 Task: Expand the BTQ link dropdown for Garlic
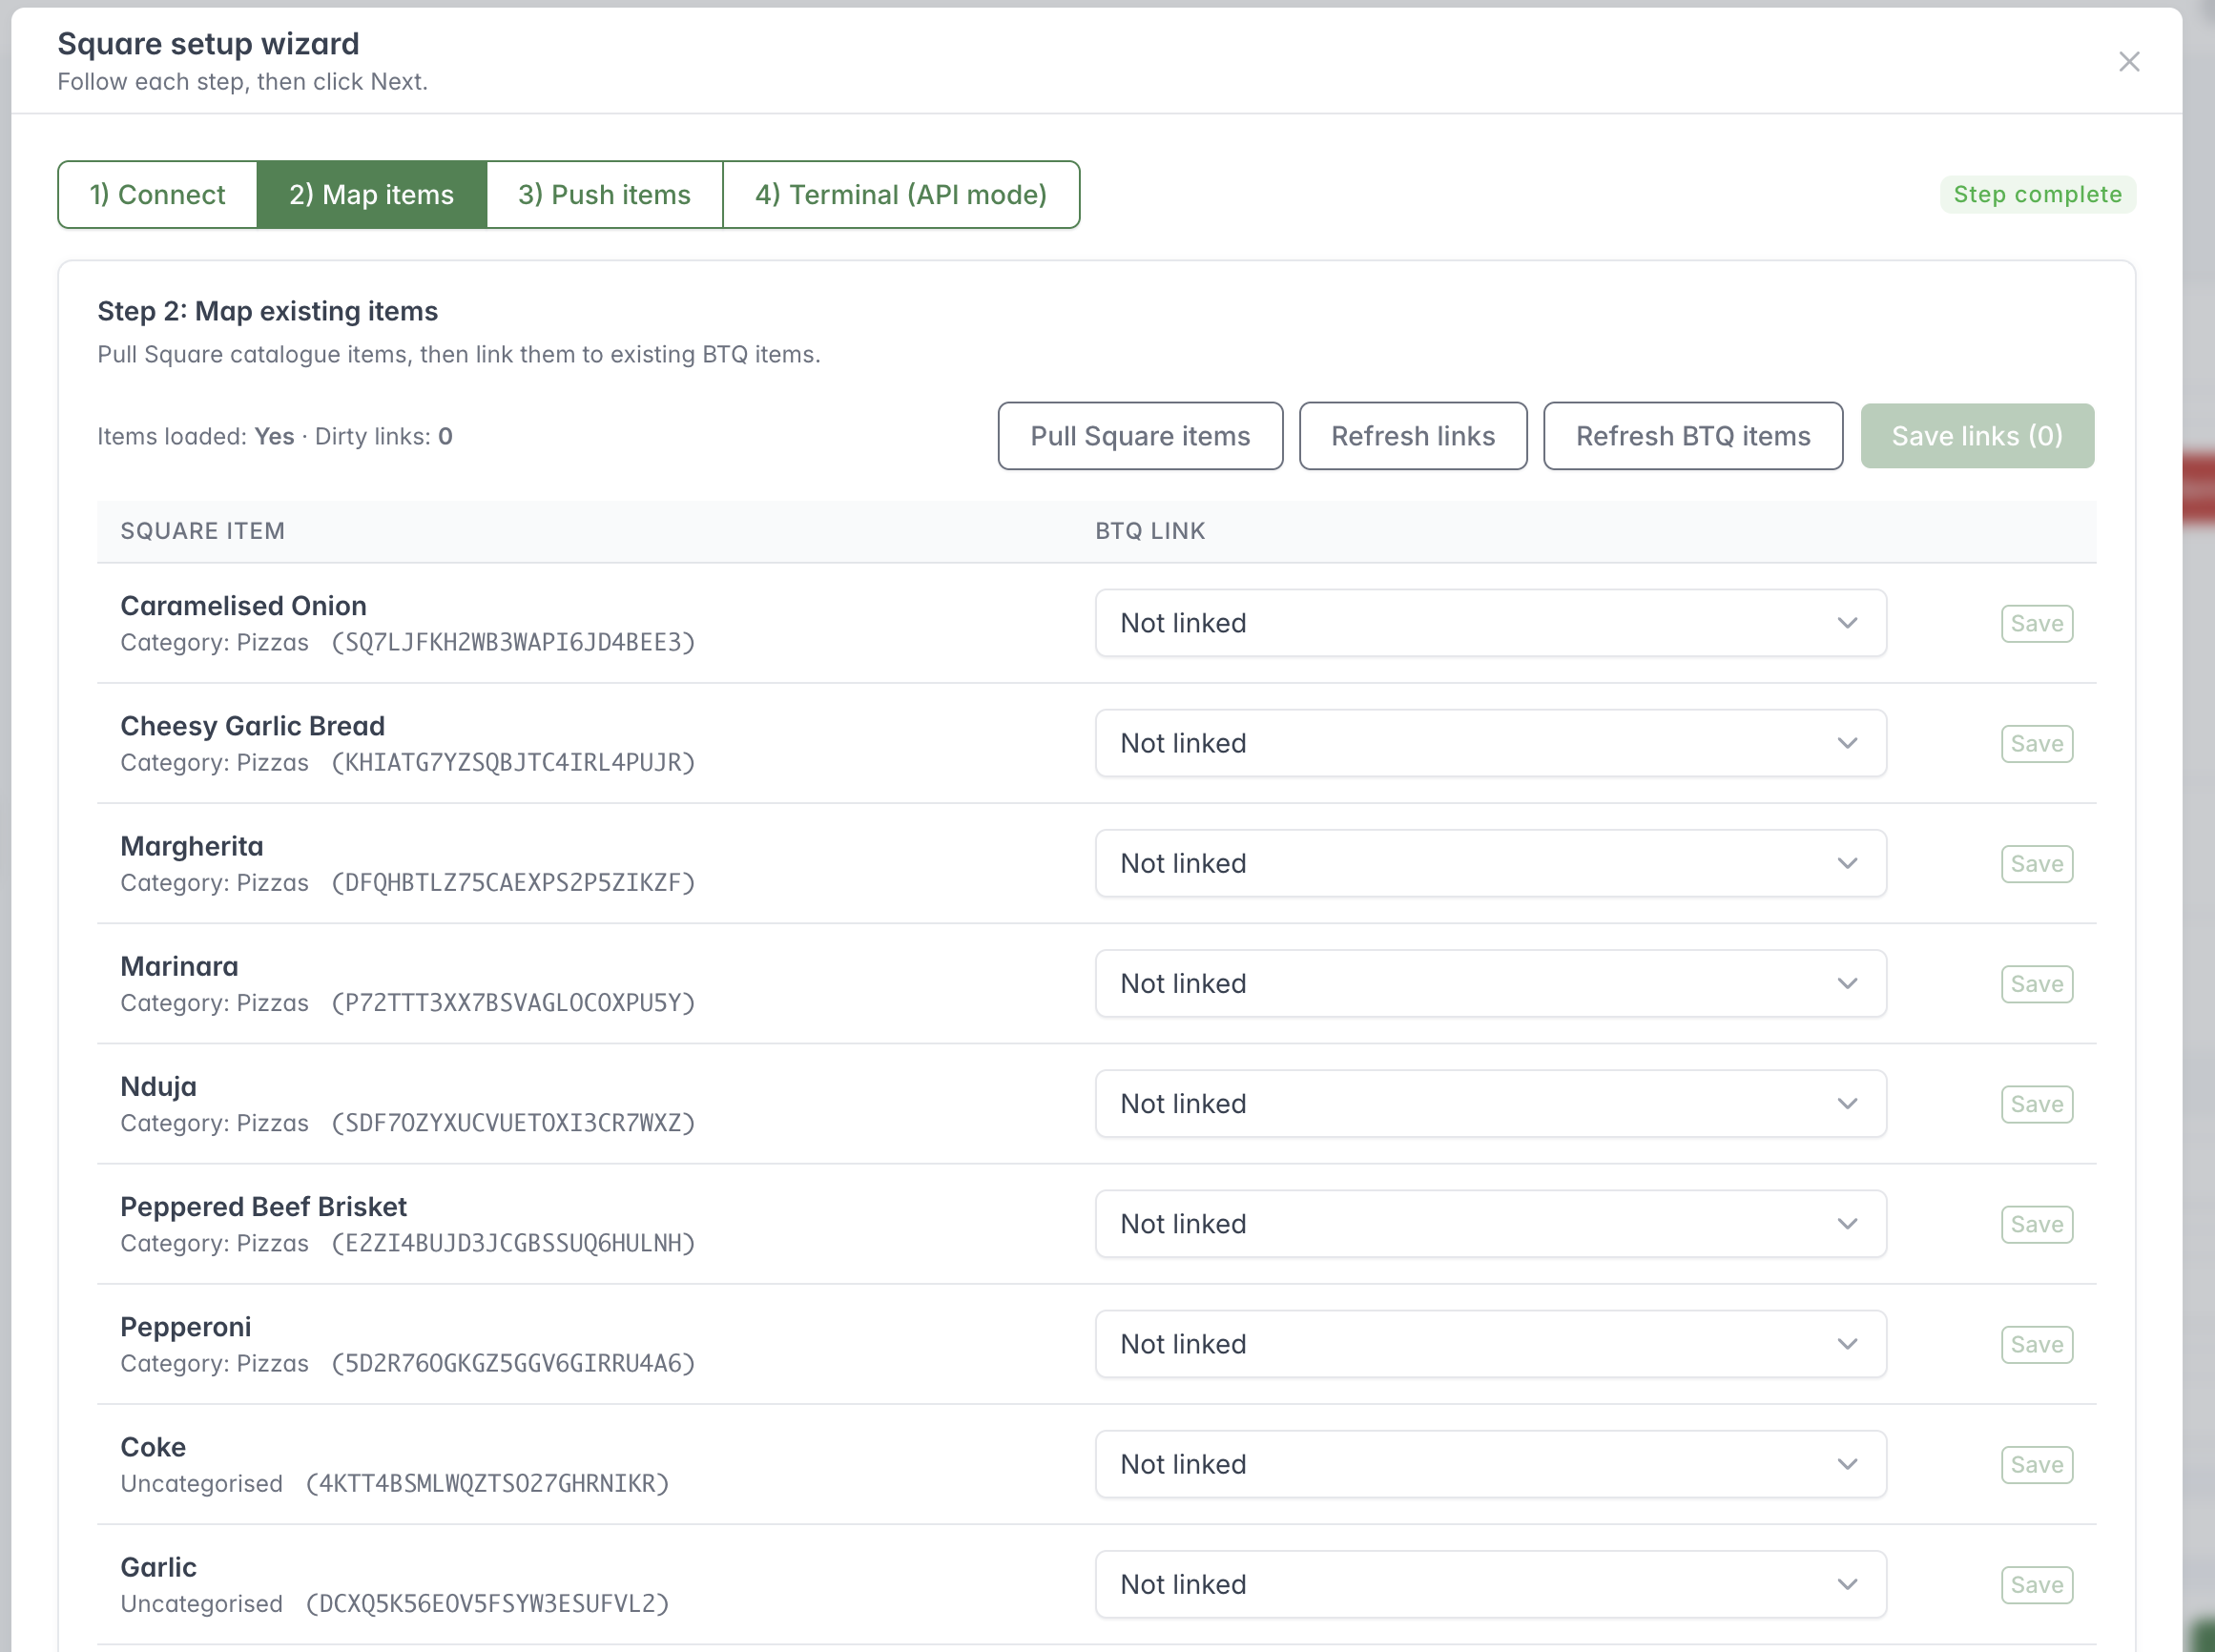coord(1490,1584)
